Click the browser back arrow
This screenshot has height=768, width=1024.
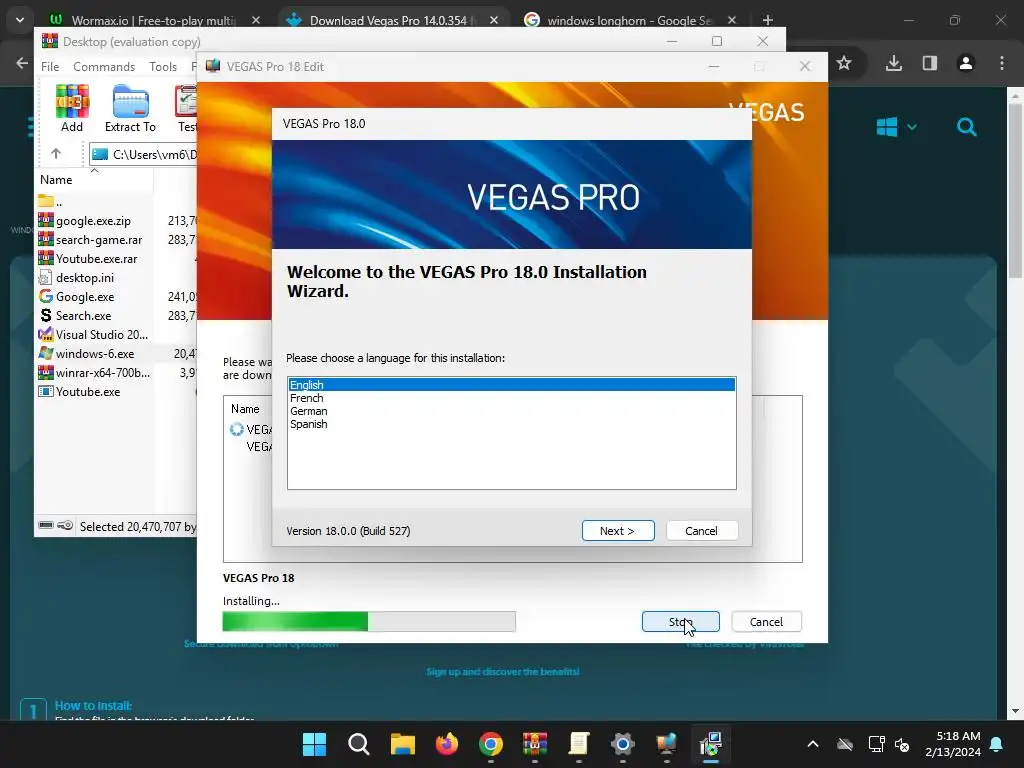22,63
